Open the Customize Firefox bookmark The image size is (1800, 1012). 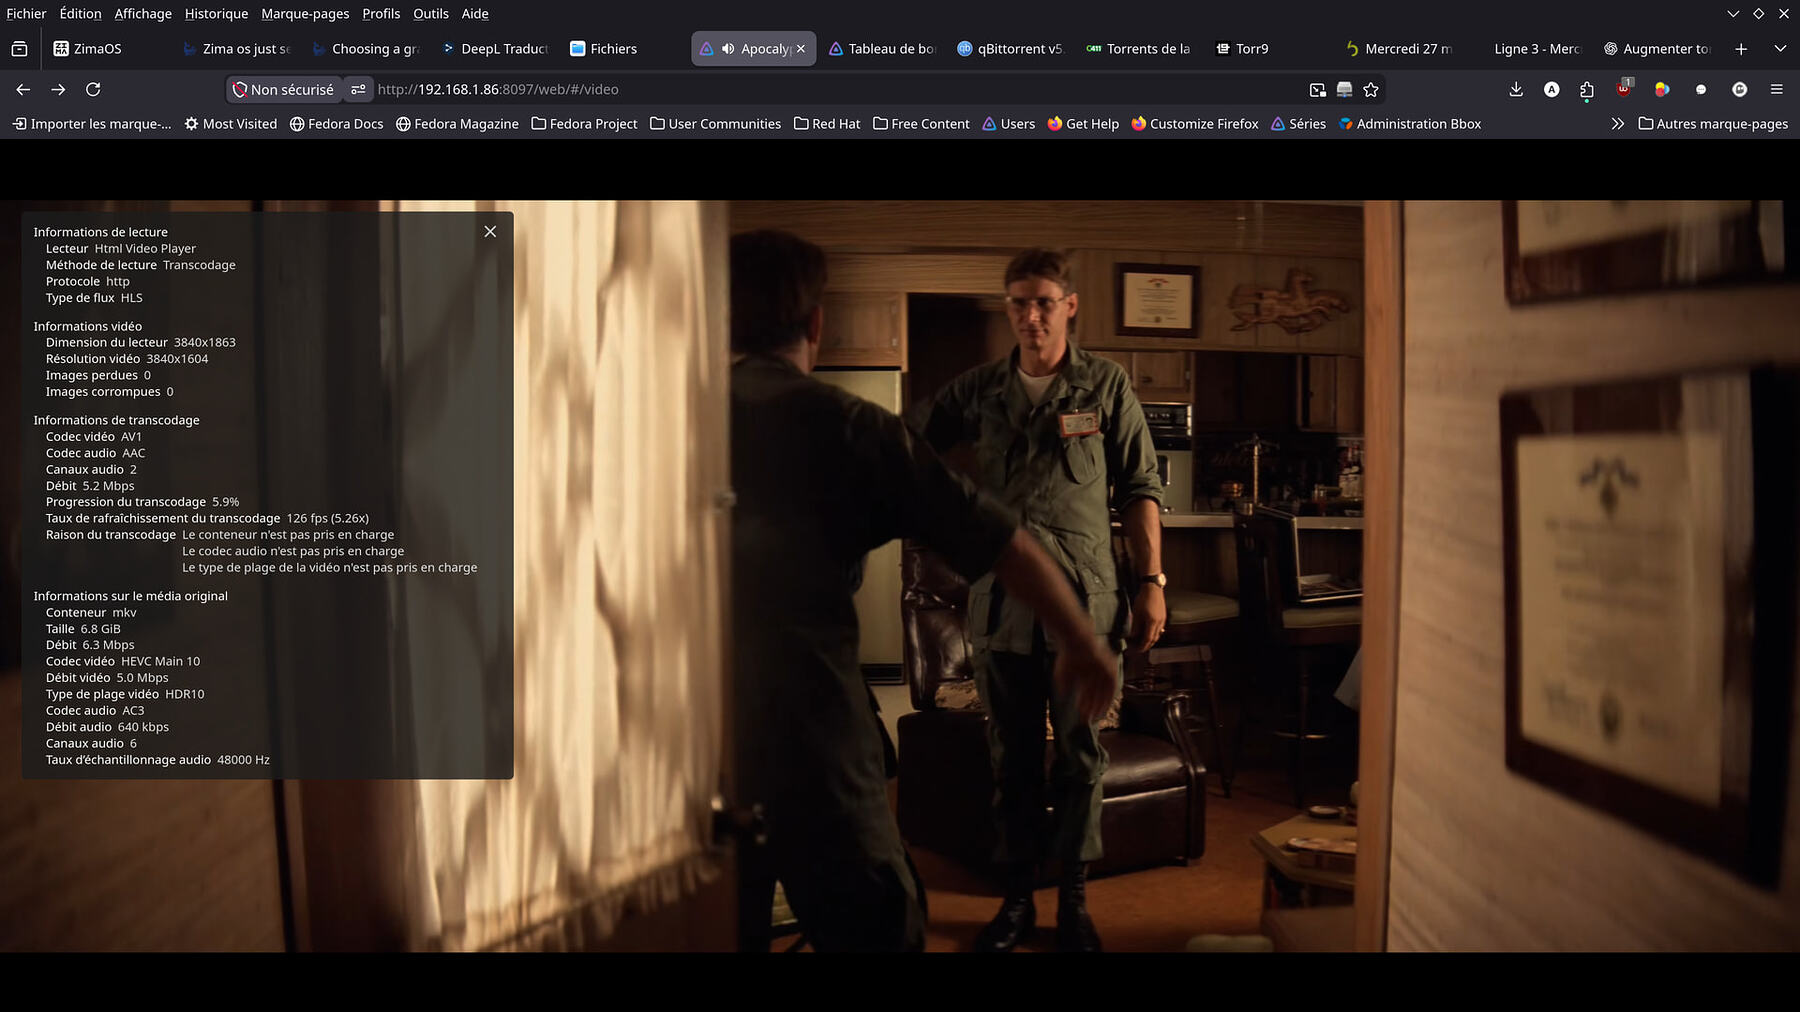tap(1194, 124)
